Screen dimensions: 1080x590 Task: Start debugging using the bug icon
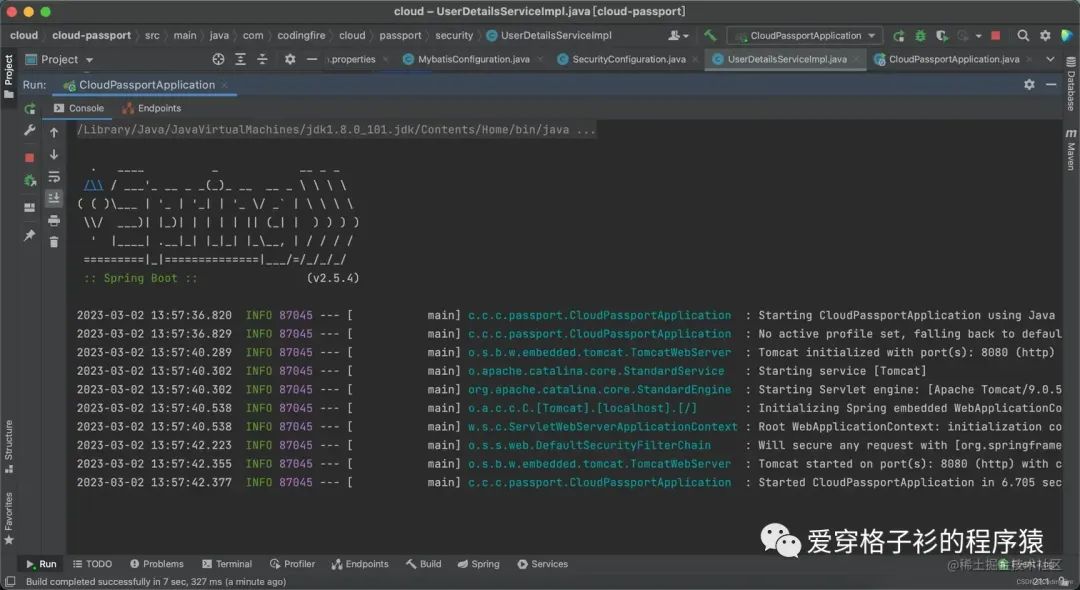(920, 35)
